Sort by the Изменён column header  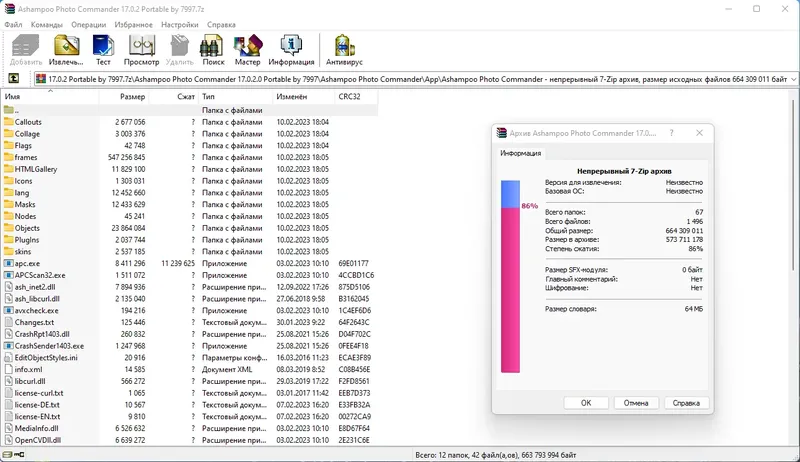[304, 96]
